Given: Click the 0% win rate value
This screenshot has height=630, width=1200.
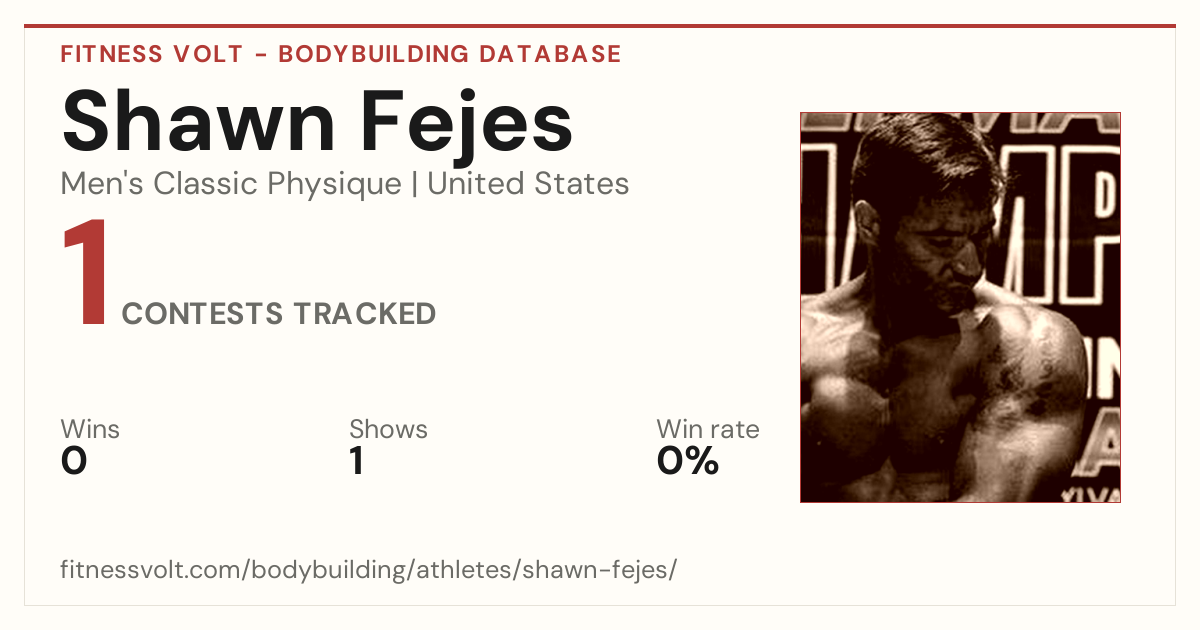Looking at the screenshot, I should [688, 462].
